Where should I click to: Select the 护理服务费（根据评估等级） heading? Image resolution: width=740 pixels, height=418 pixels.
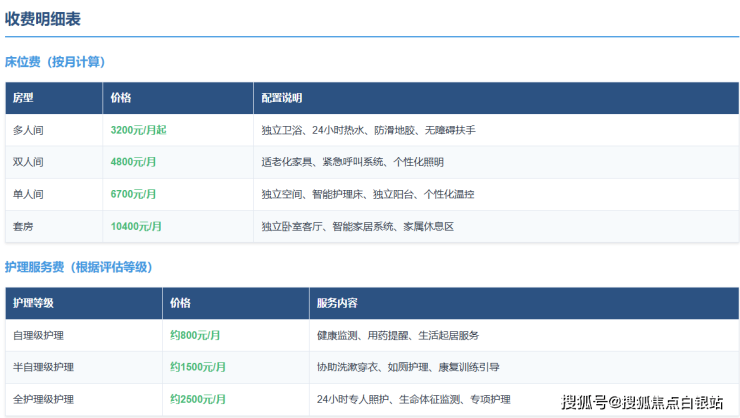coord(78,267)
